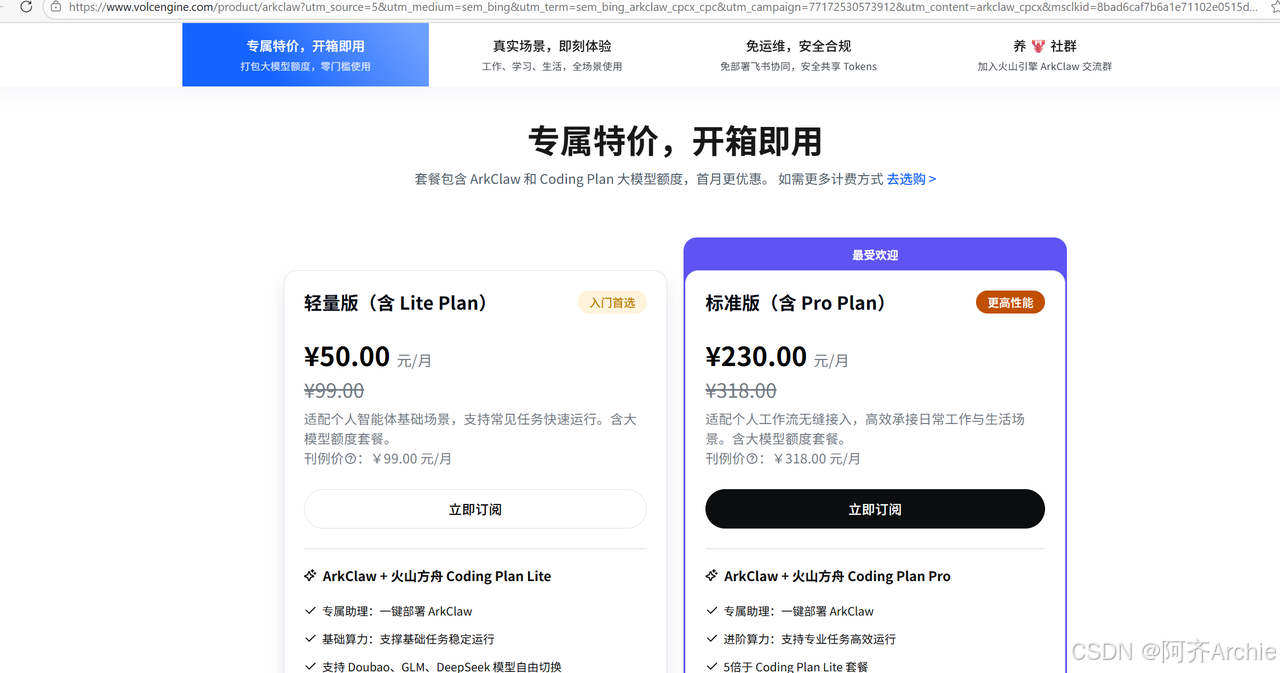The height and width of the screenshot is (673, 1280).
Task: Click the diamond icon before ArkClaw + Coding Plan Lite
Action: [x=310, y=575]
